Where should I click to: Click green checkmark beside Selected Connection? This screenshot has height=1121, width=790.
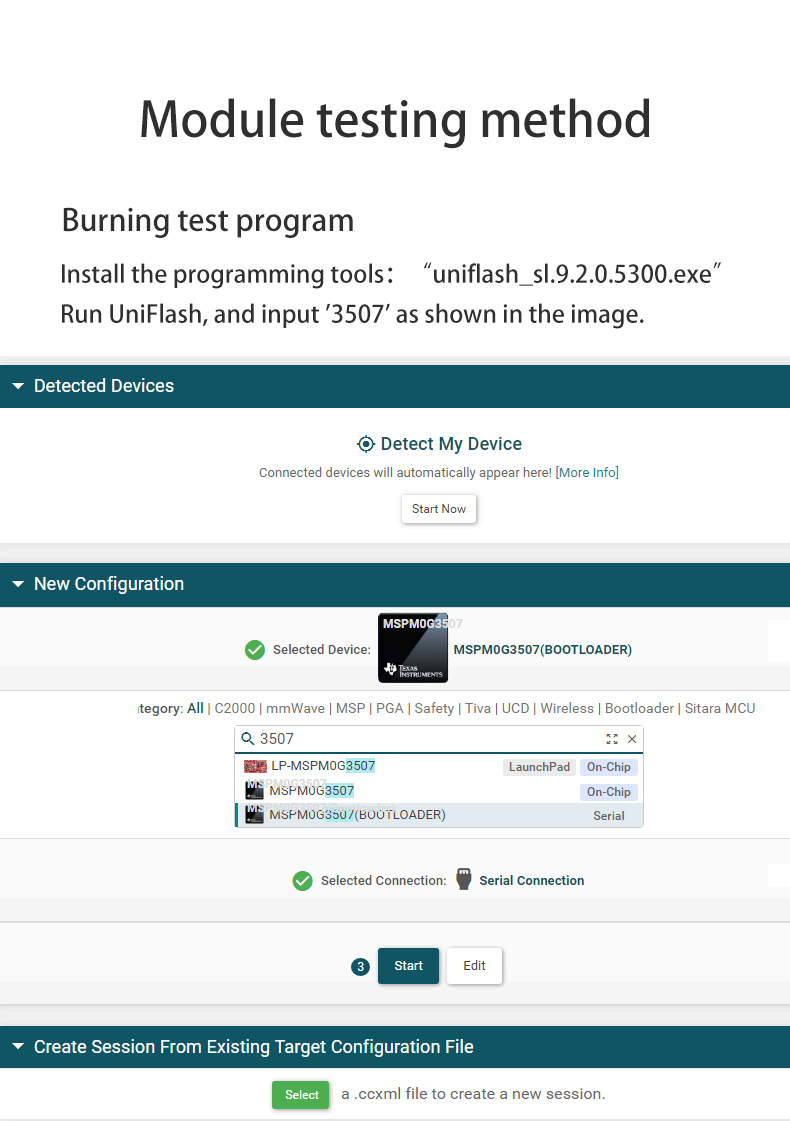pyautogui.click(x=302, y=881)
